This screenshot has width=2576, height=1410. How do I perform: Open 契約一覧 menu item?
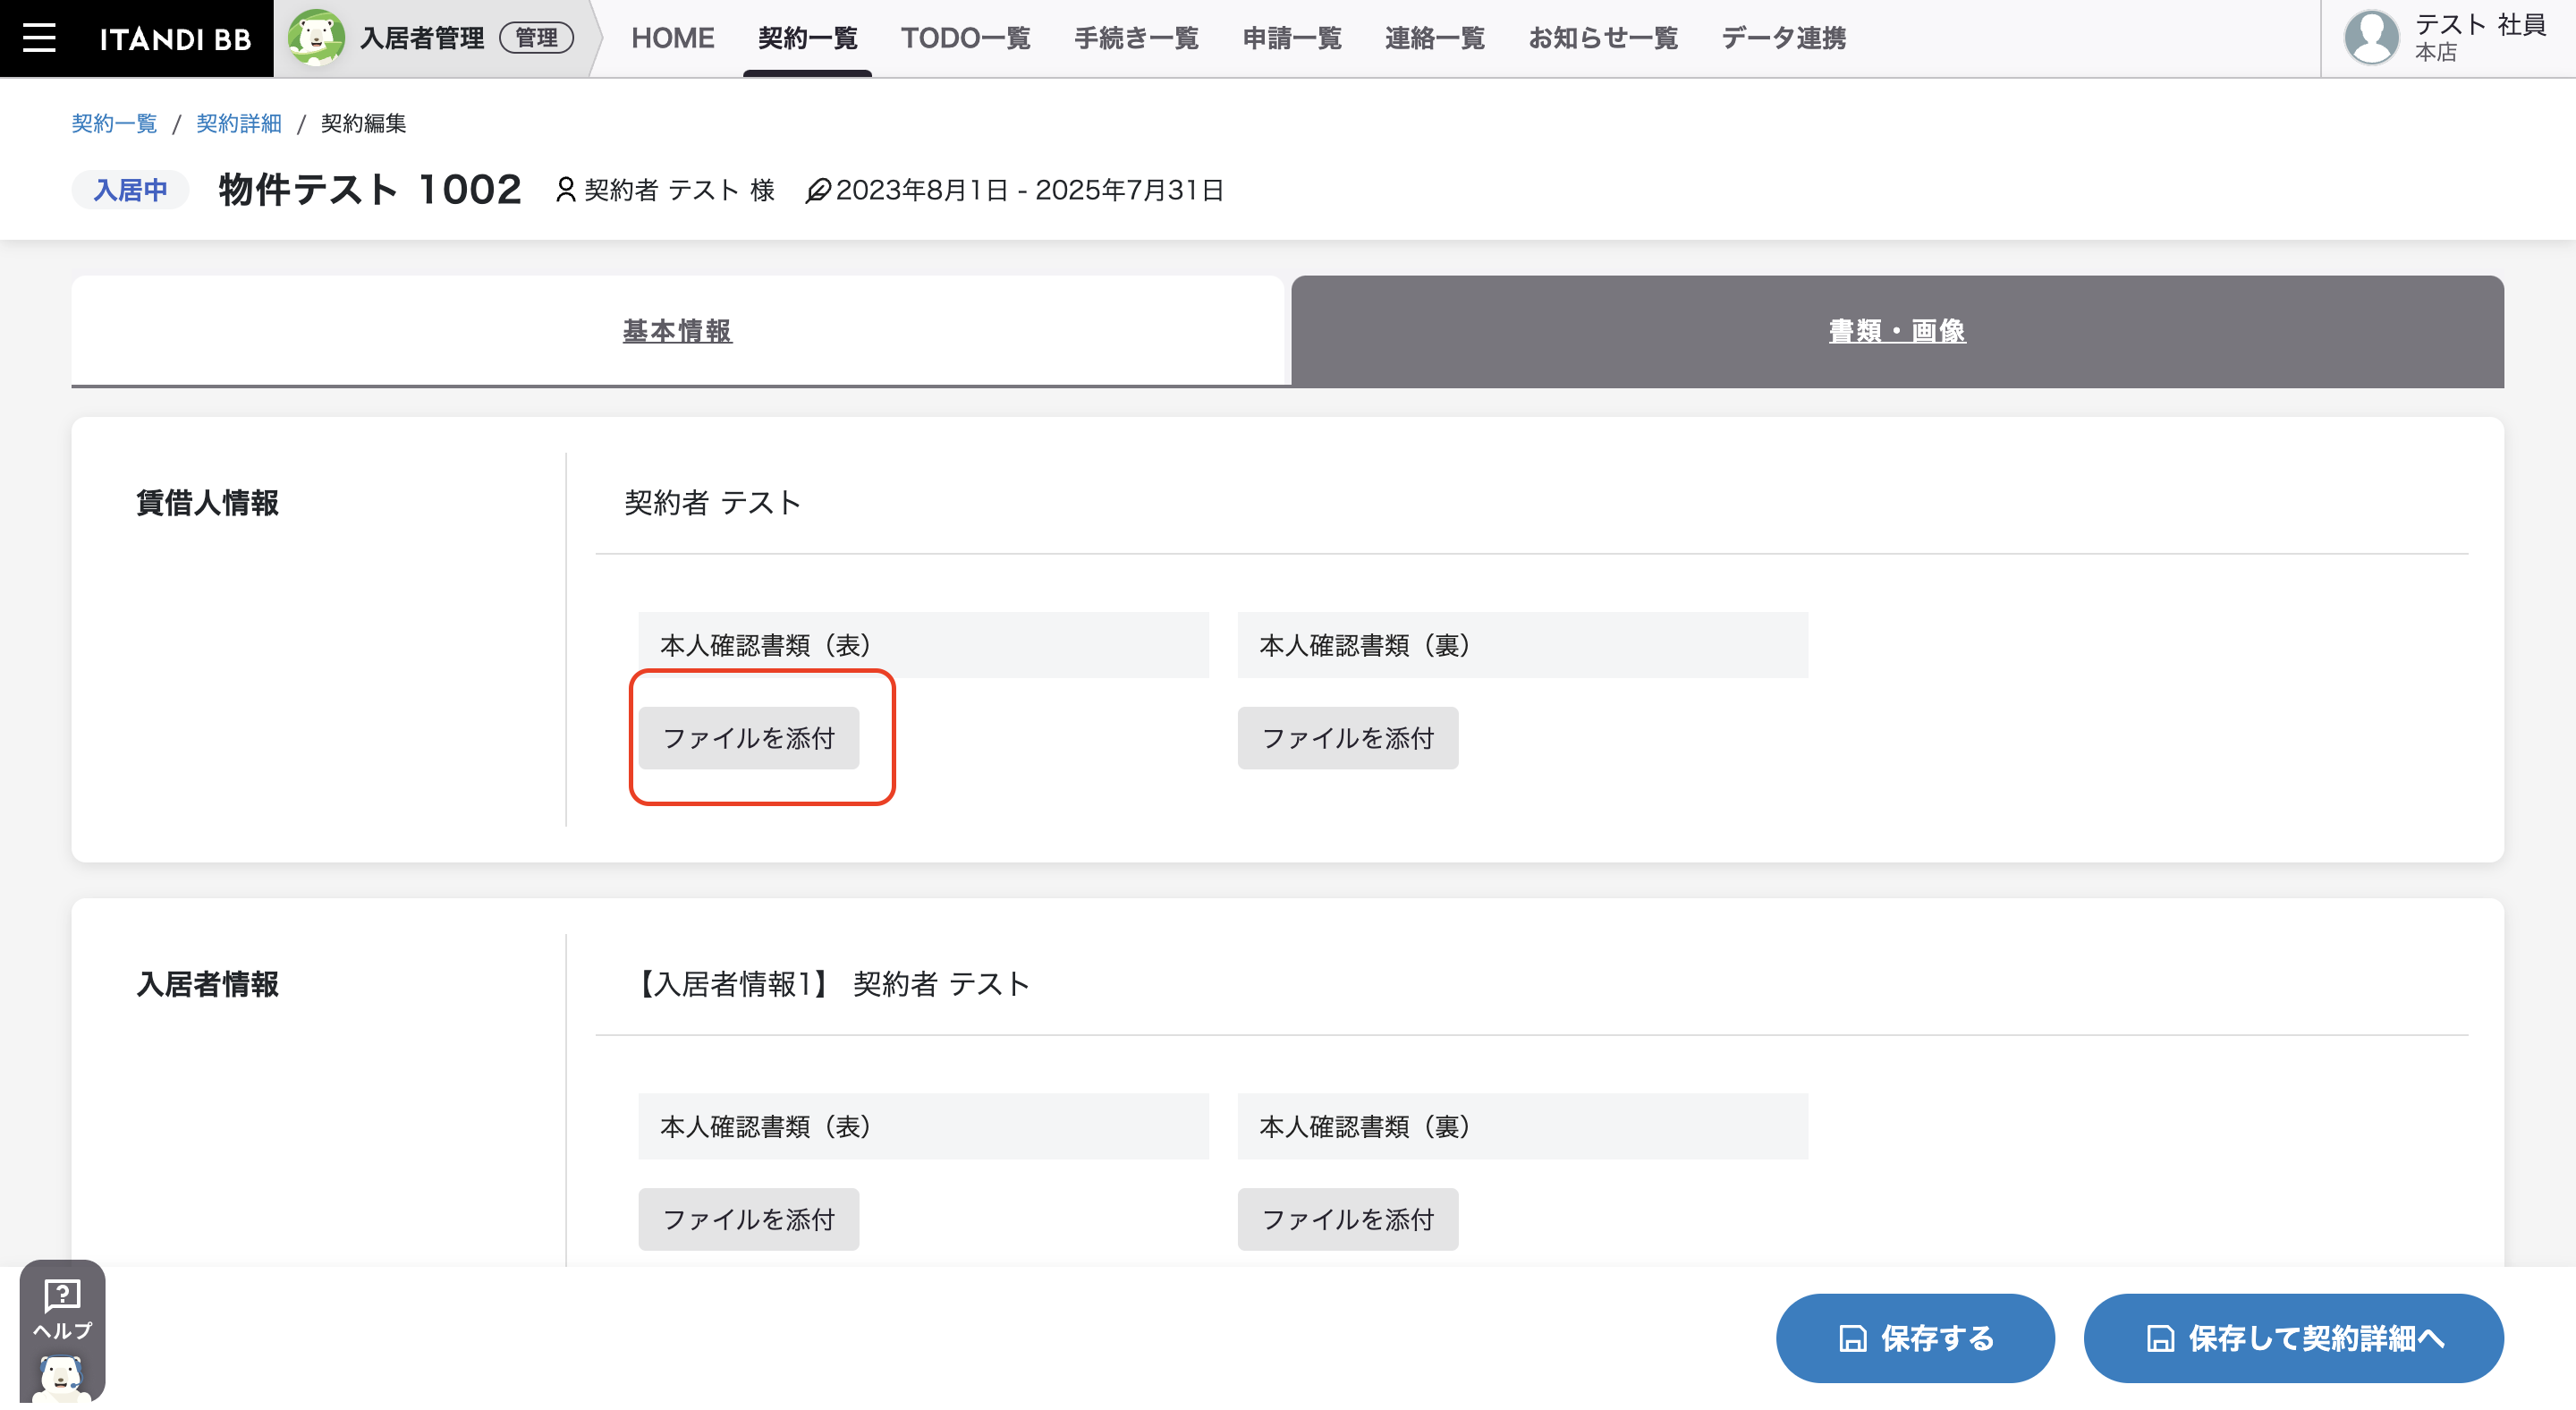[807, 38]
